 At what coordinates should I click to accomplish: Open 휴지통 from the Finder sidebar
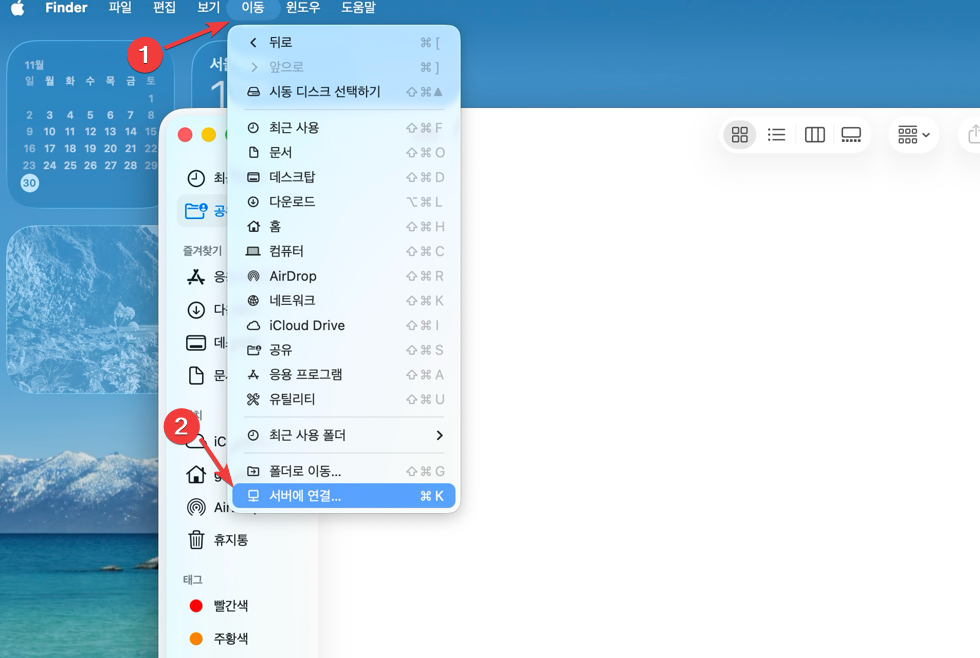click(222, 539)
